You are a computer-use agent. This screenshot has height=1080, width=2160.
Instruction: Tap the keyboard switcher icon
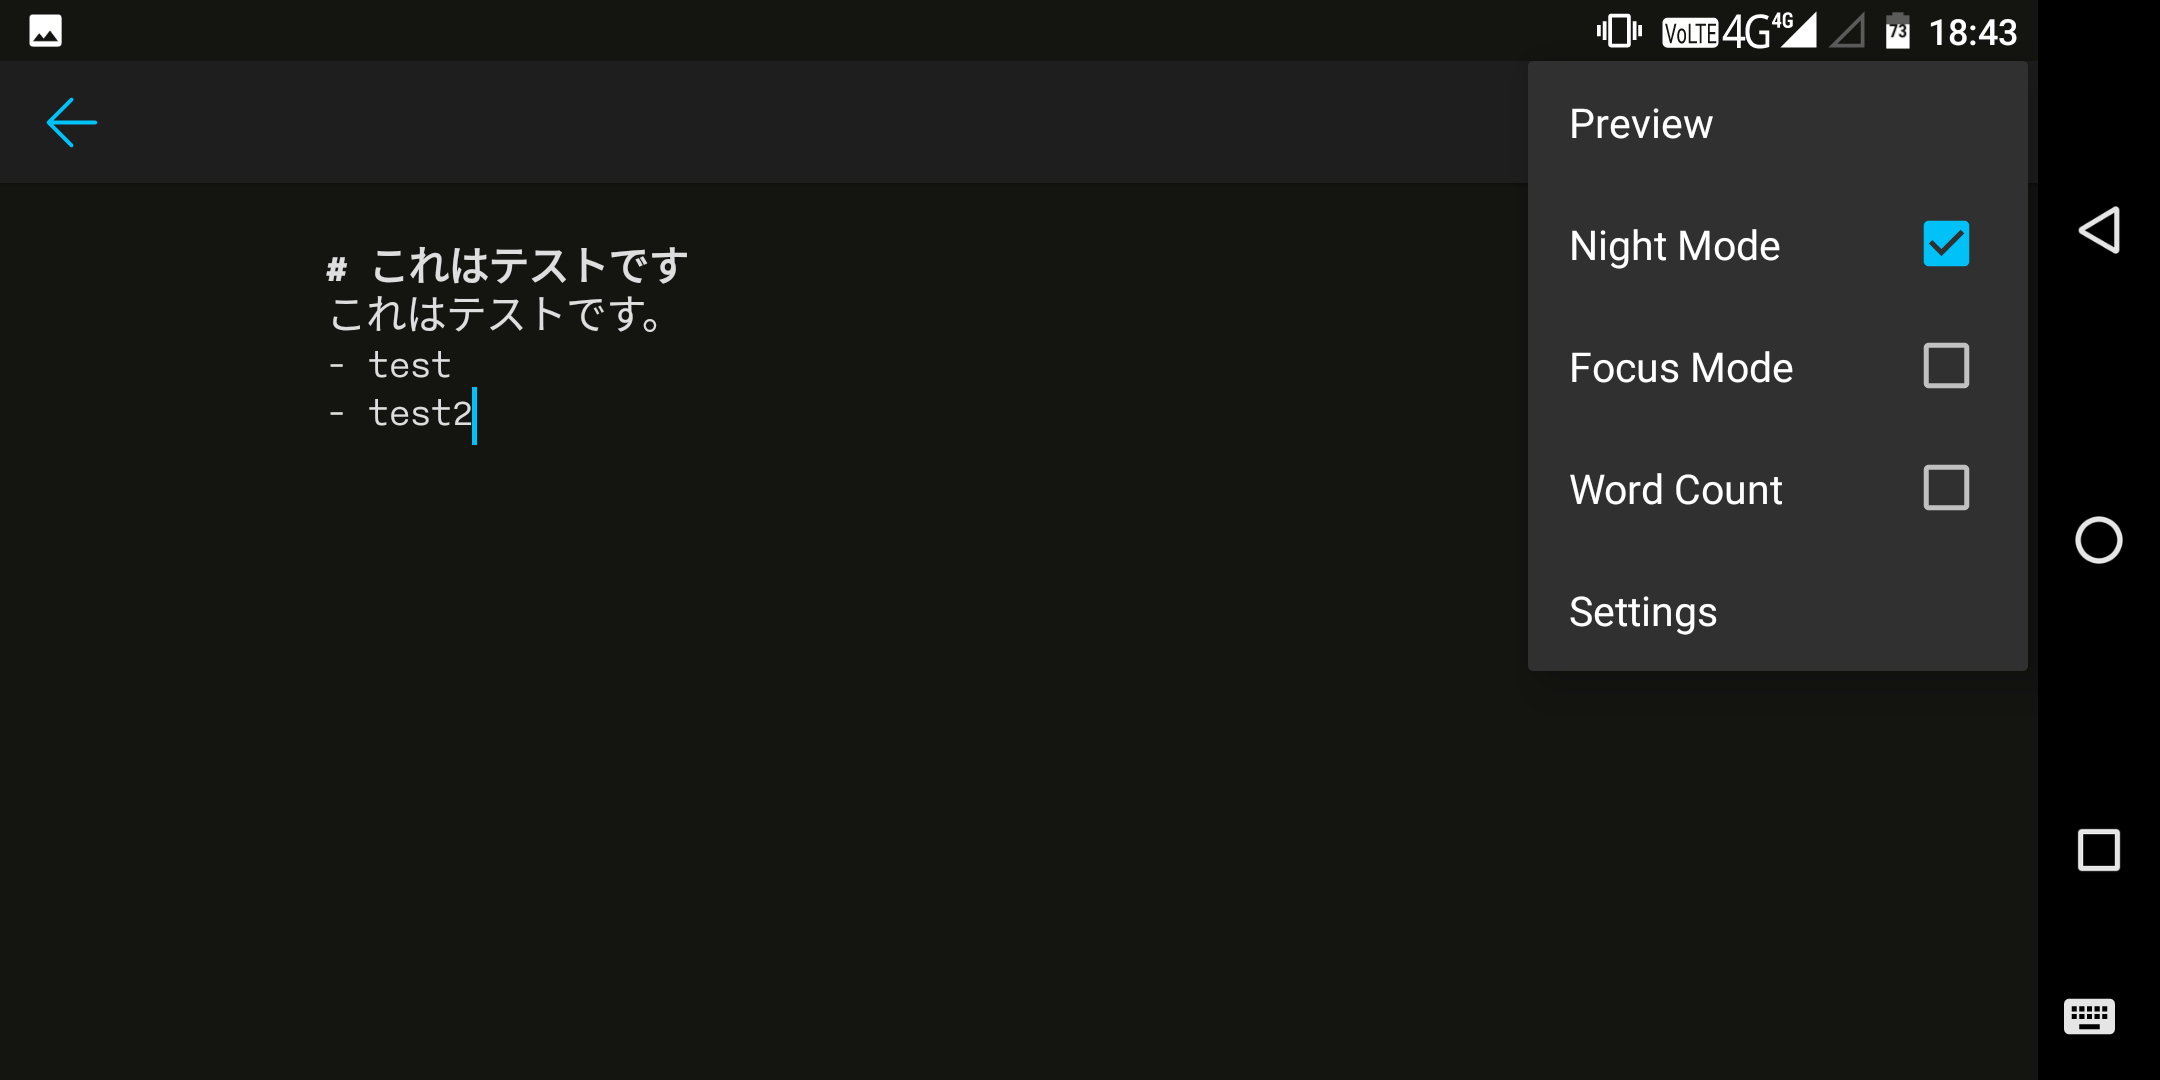pos(2089,1017)
